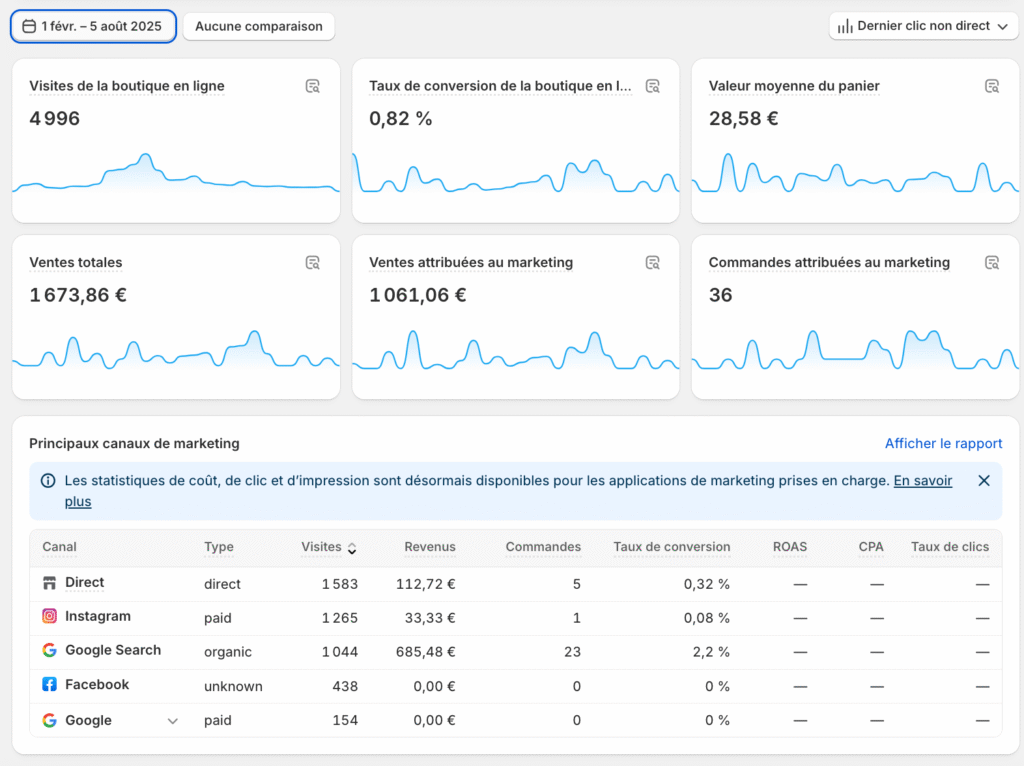
Task: Open report icon on Valeur moyenne du panier card
Action: point(992,86)
